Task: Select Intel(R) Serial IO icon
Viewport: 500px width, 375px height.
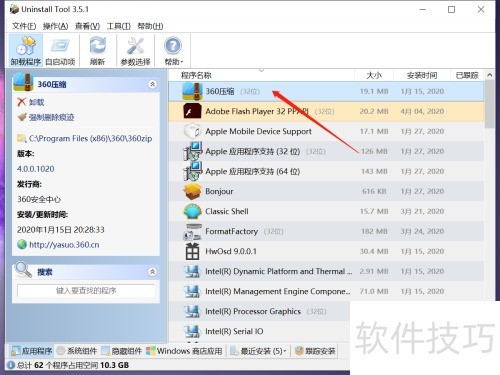Action: 192,331
